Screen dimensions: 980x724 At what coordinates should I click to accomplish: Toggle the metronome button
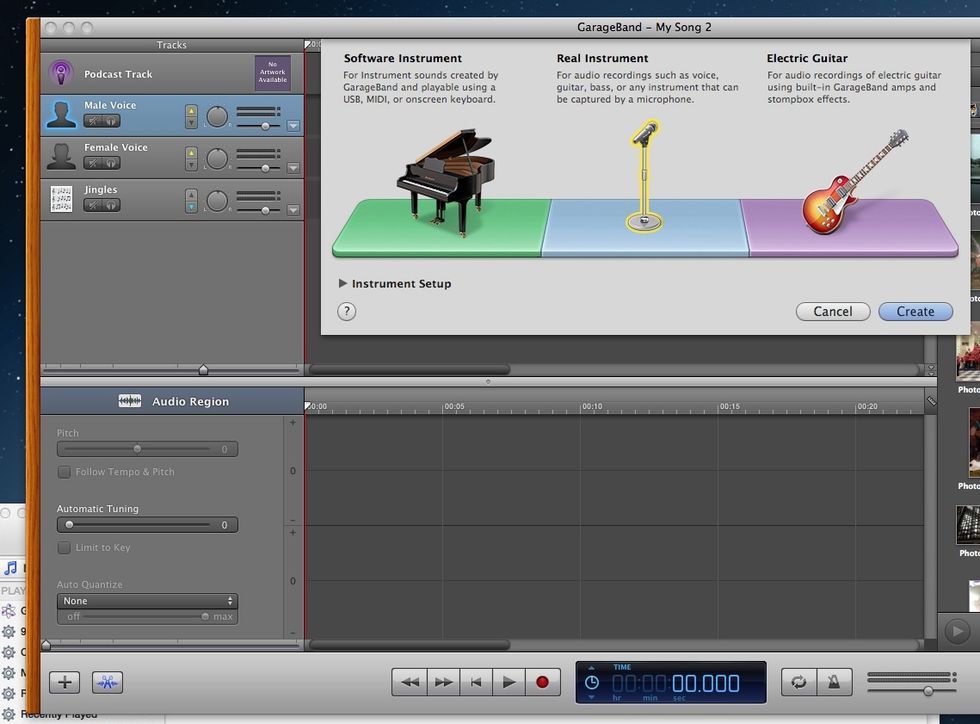pos(832,682)
